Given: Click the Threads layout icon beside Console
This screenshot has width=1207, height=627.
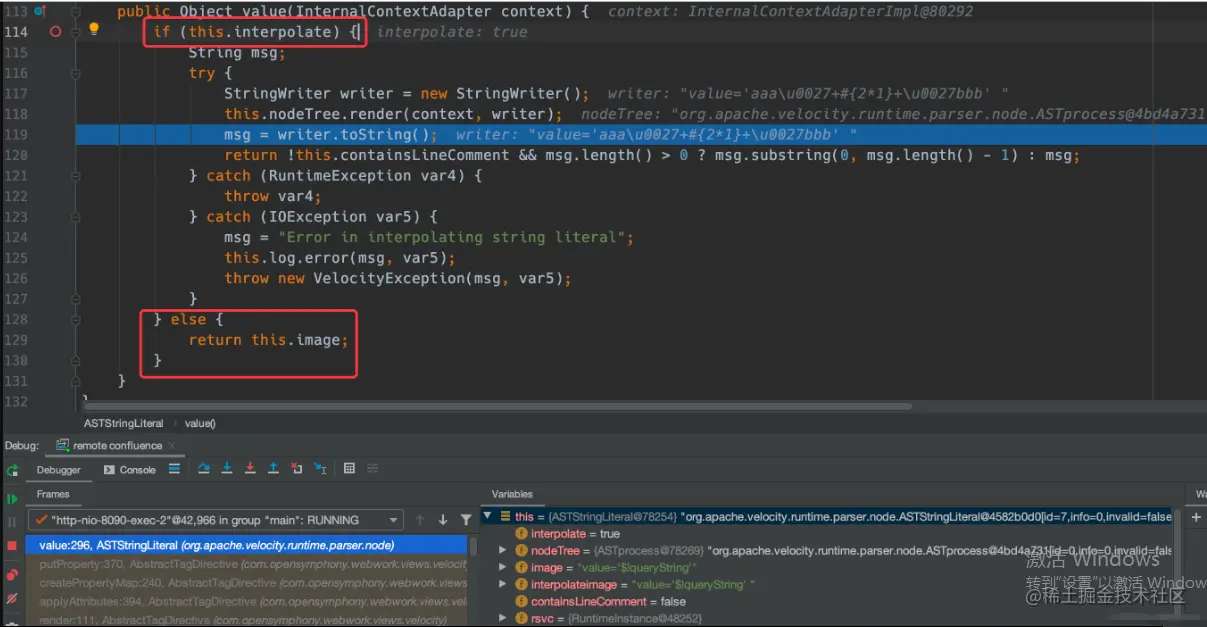Looking at the screenshot, I should [174, 469].
